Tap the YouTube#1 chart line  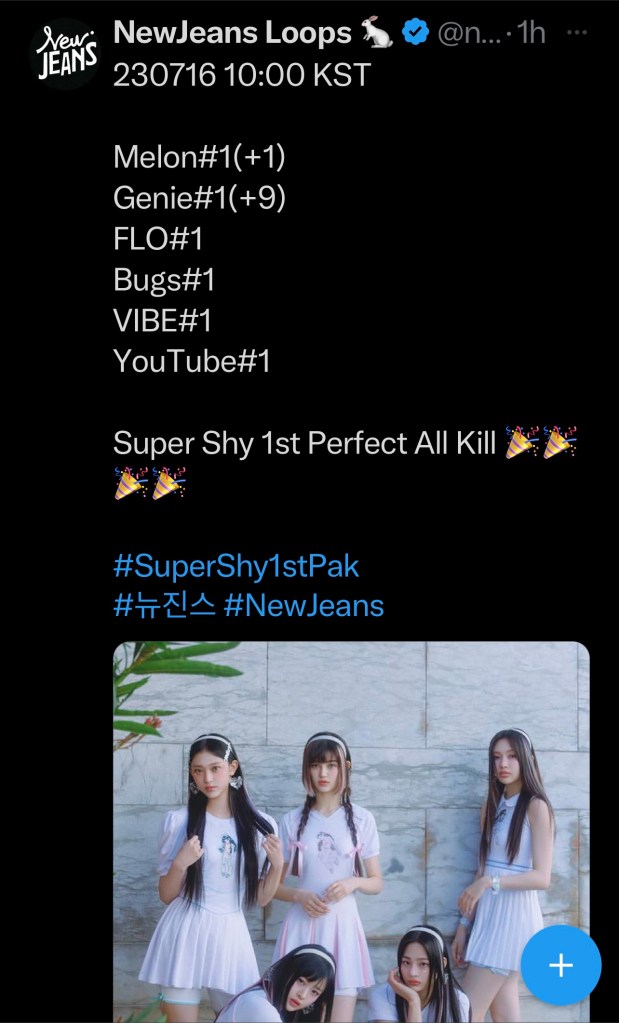click(x=192, y=361)
